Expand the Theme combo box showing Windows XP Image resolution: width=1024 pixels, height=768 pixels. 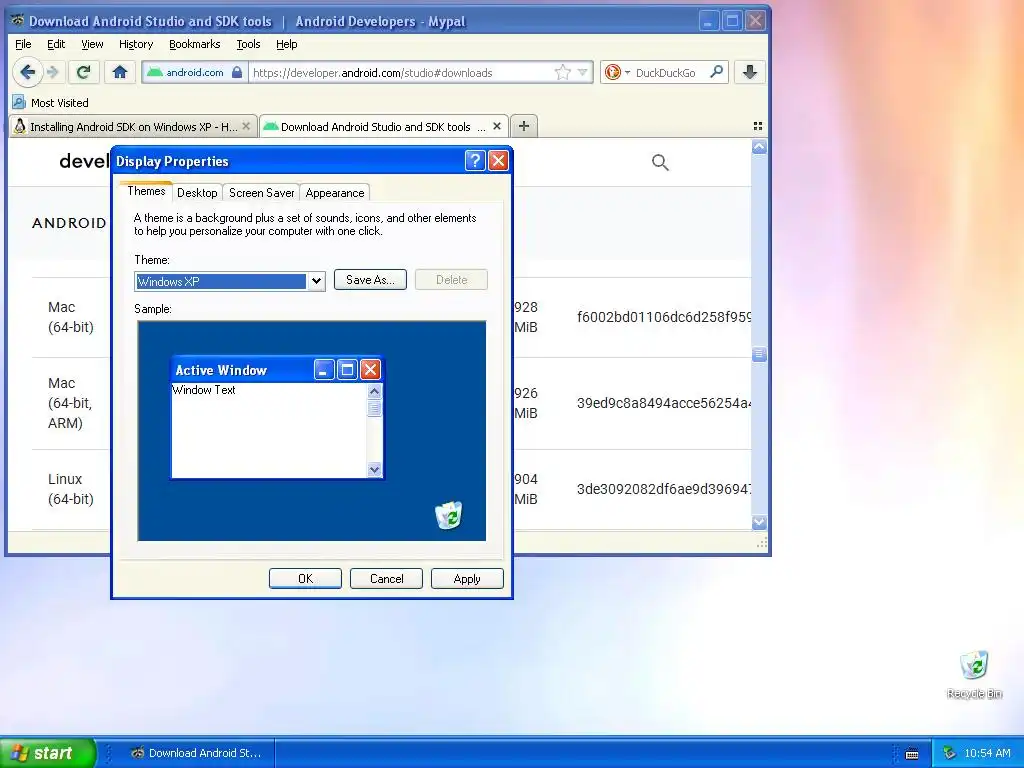[x=316, y=281]
